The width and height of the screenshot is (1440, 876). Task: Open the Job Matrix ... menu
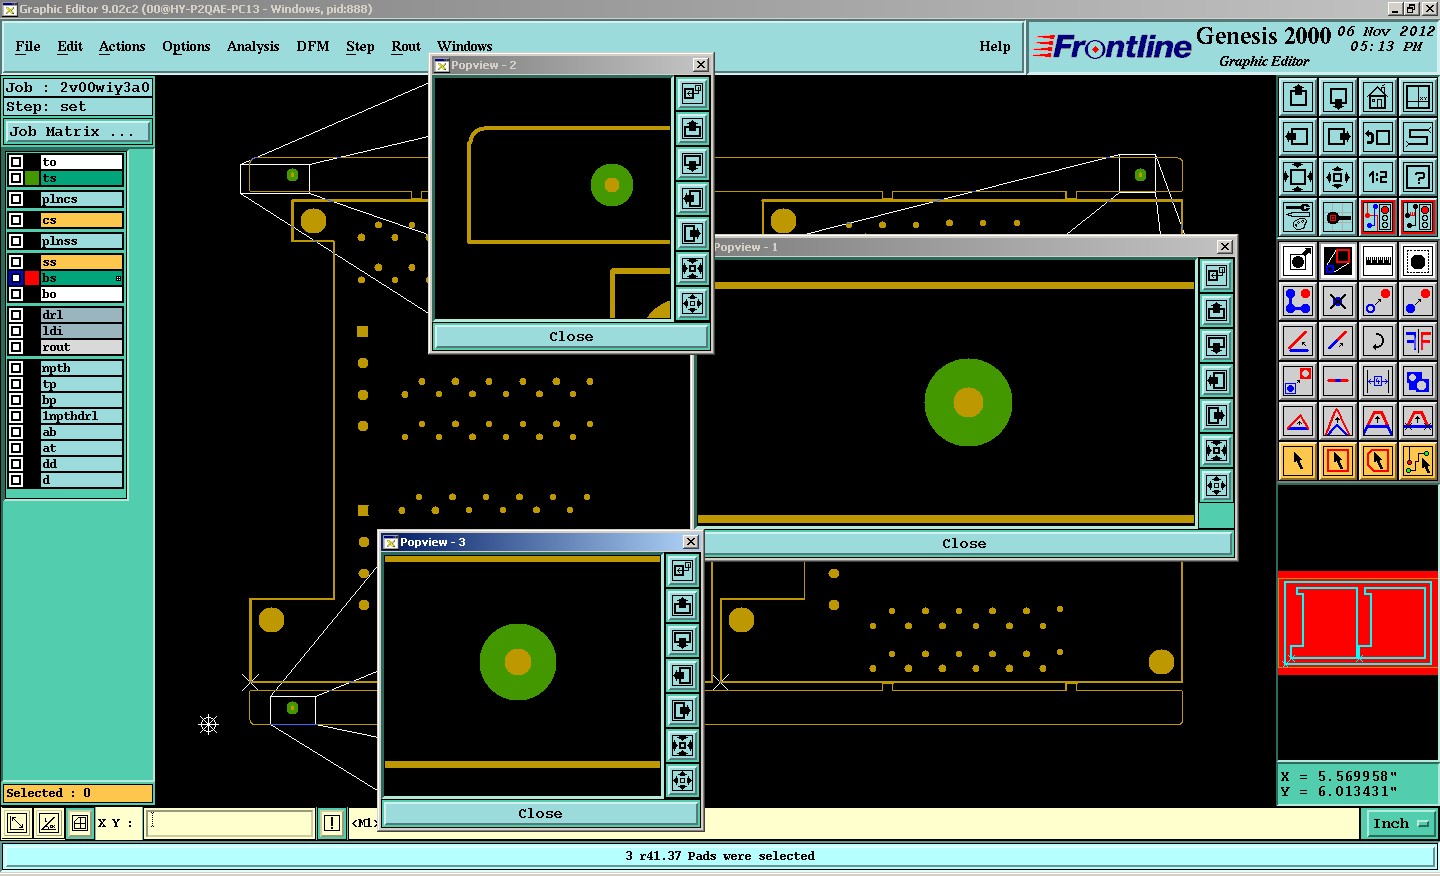tap(78, 131)
